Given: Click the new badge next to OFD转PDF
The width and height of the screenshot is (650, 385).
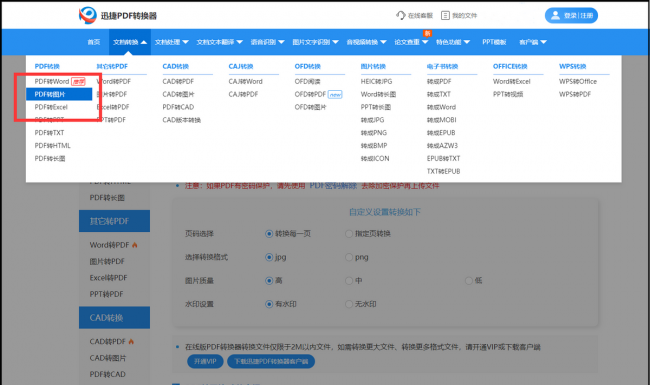Looking at the screenshot, I should point(335,94).
